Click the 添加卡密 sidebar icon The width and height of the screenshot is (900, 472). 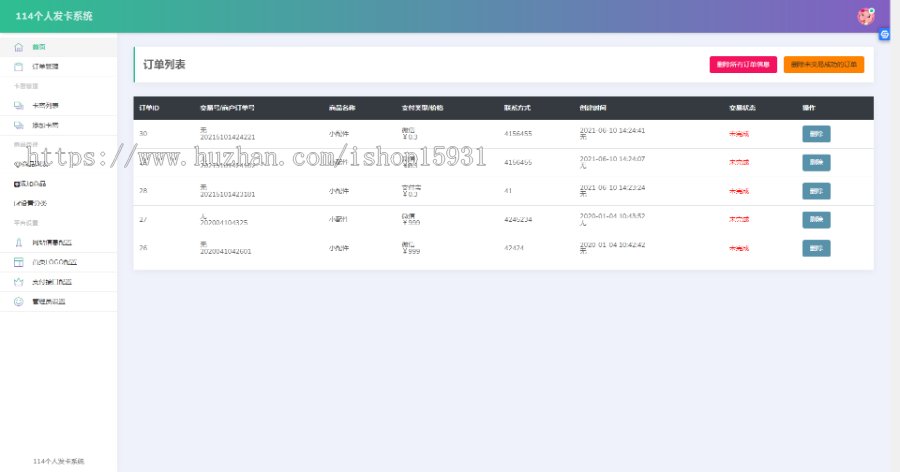click(x=18, y=125)
